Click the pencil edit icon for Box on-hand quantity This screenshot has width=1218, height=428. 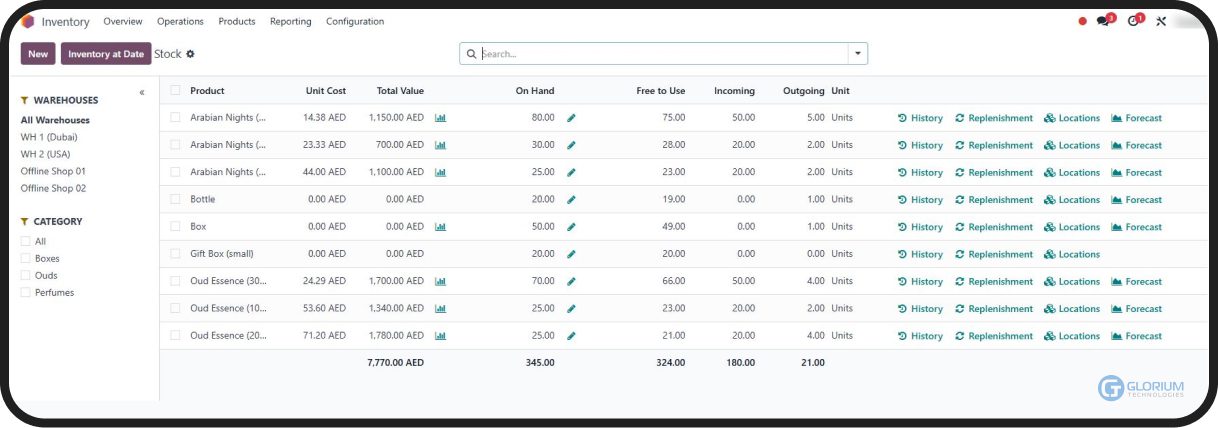[571, 227]
